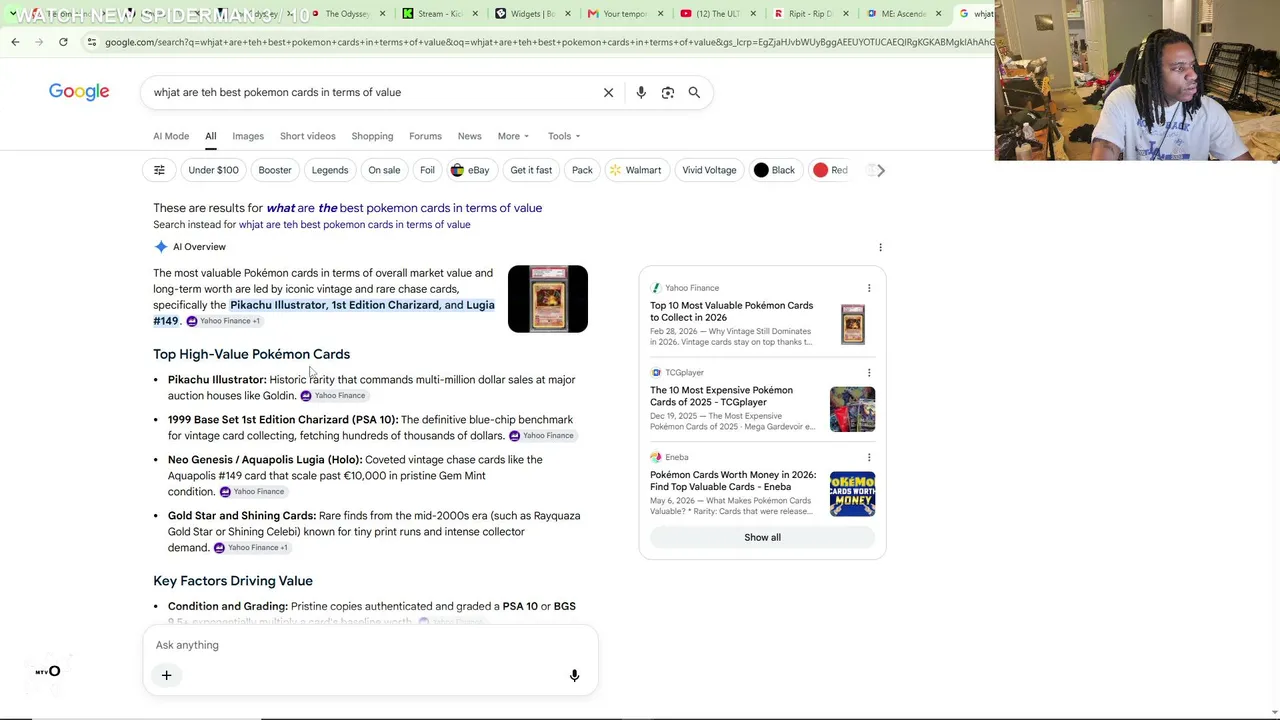This screenshot has width=1280, height=720.
Task: Open the Images search tab
Action: (x=248, y=136)
